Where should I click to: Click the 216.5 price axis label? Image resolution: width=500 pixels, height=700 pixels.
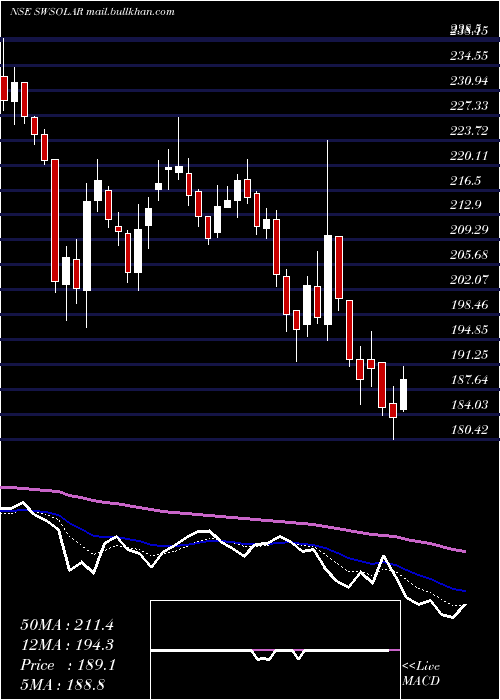coord(466,181)
